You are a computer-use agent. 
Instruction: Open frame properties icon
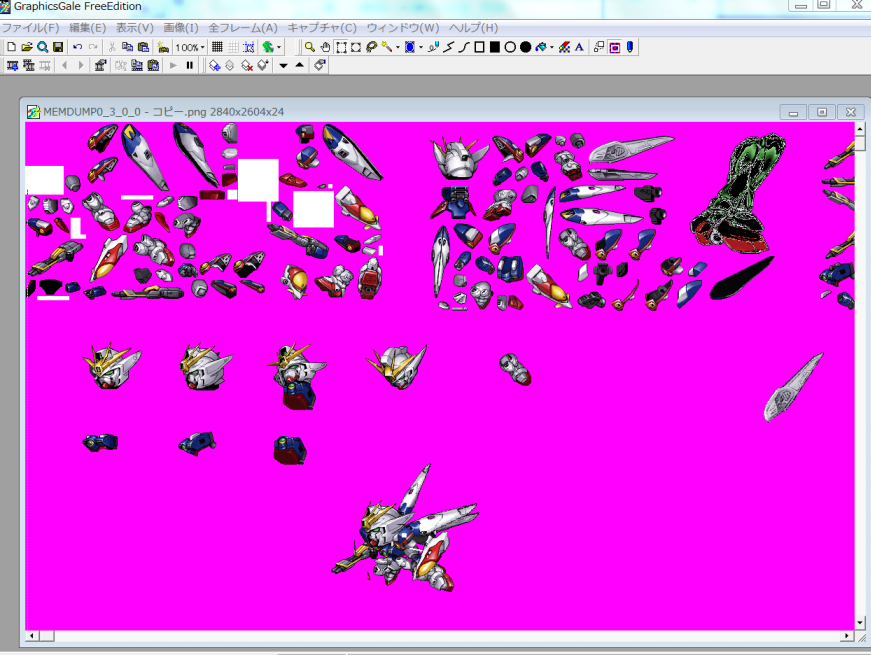[x=100, y=66]
